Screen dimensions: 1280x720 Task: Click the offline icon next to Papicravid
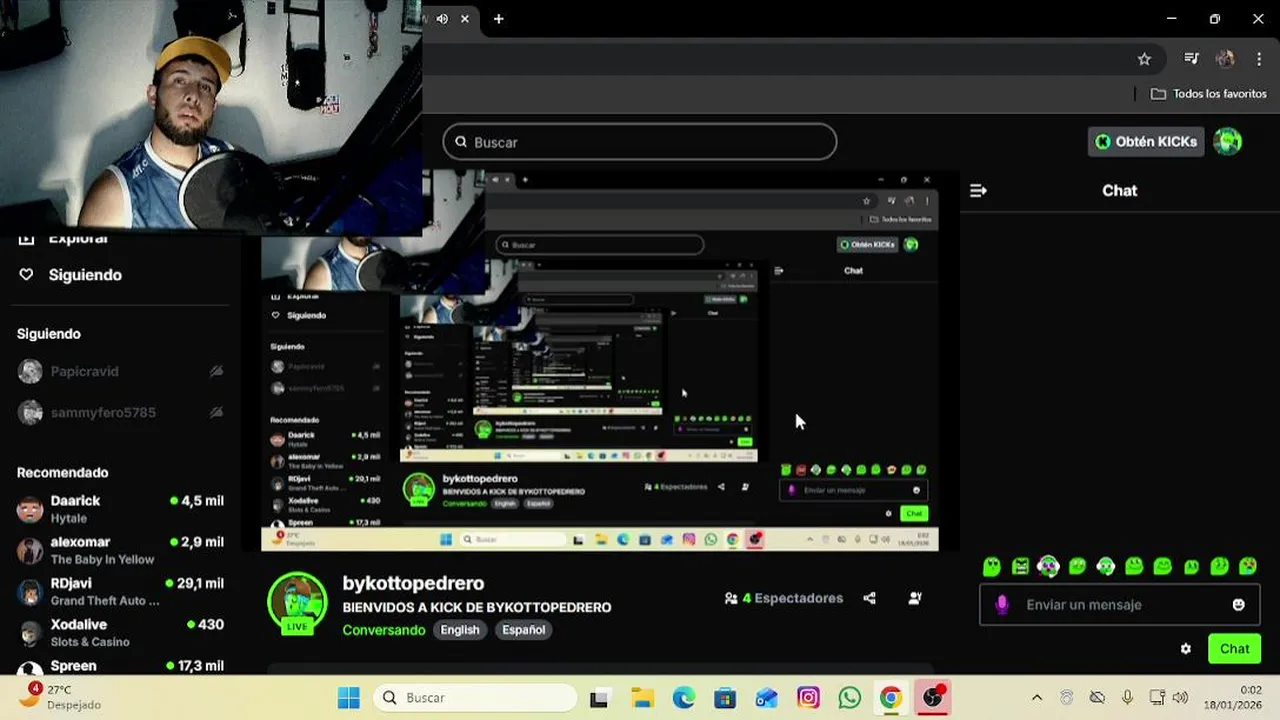point(216,371)
